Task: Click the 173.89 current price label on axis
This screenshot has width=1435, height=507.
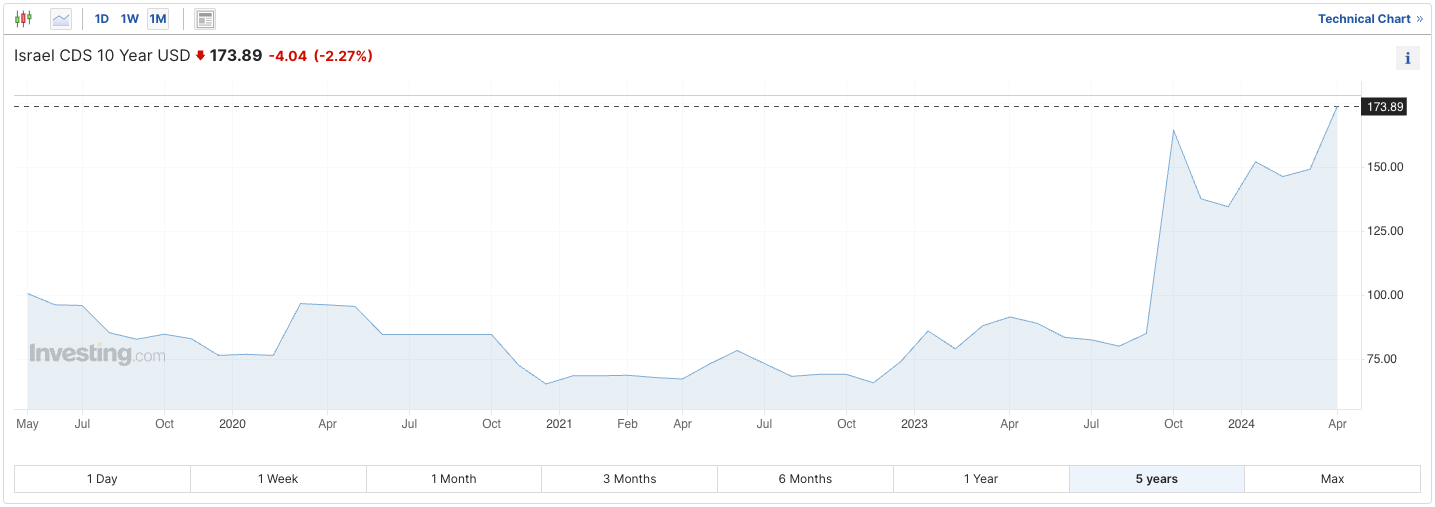Action: point(1385,107)
